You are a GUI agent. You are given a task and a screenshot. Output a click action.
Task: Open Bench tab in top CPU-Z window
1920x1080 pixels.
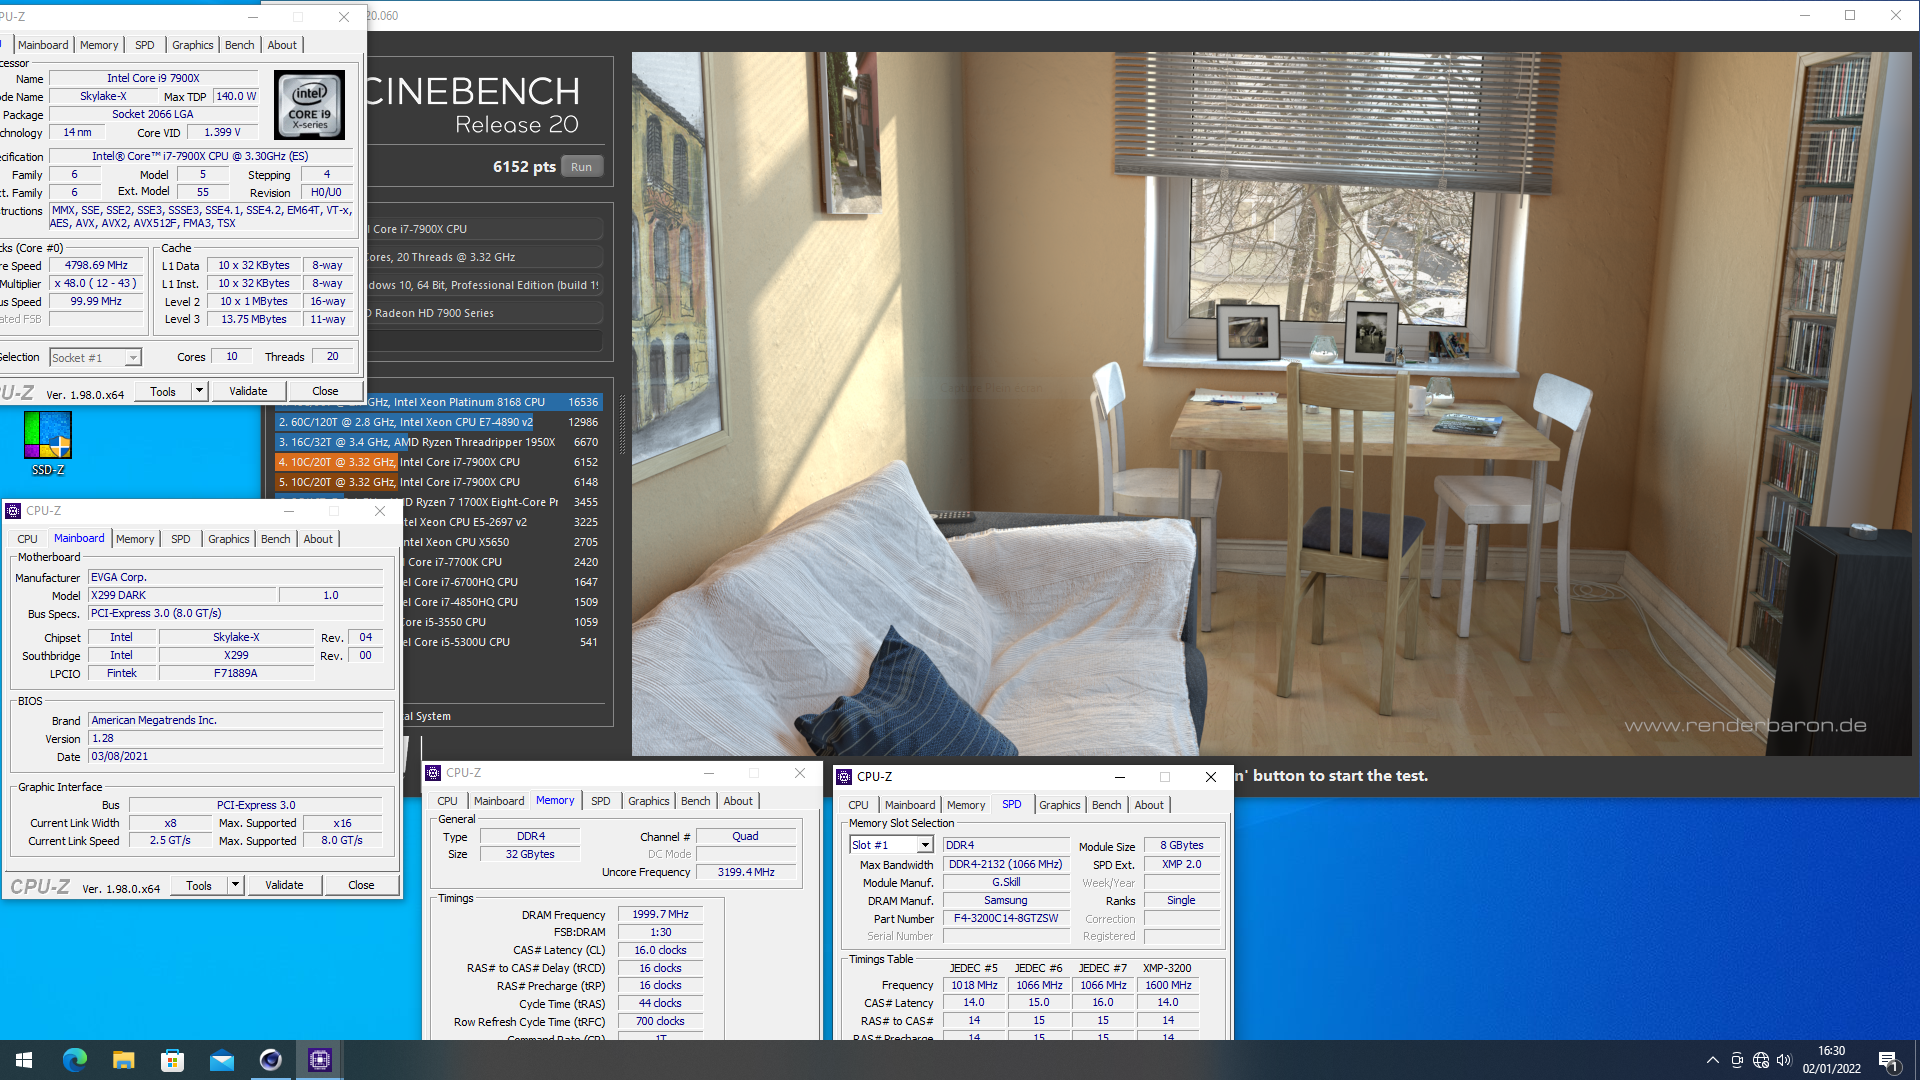pyautogui.click(x=239, y=45)
